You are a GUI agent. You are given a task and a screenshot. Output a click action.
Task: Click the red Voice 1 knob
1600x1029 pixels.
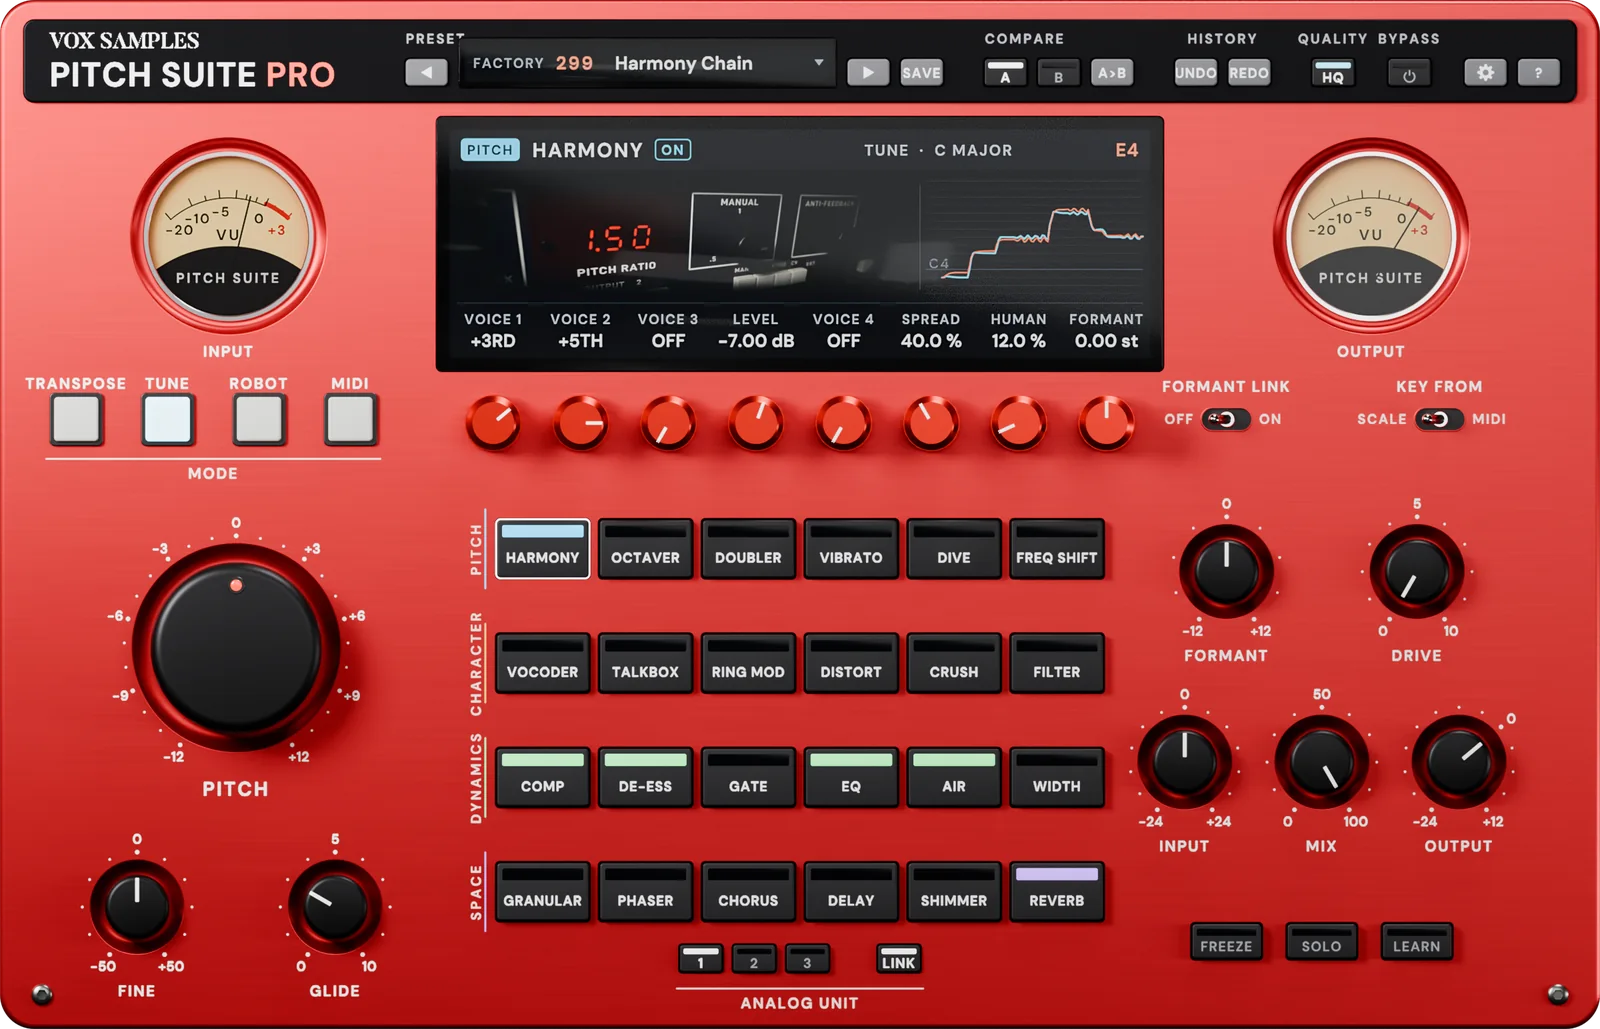tap(493, 423)
